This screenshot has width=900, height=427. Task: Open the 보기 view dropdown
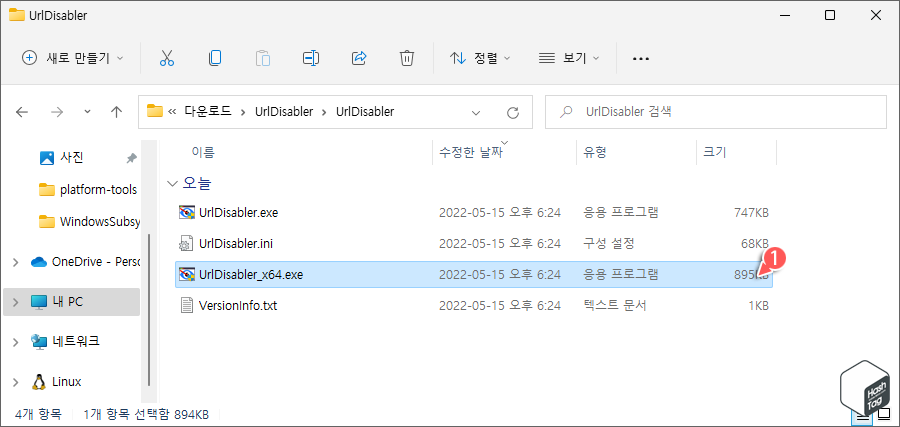pos(568,58)
